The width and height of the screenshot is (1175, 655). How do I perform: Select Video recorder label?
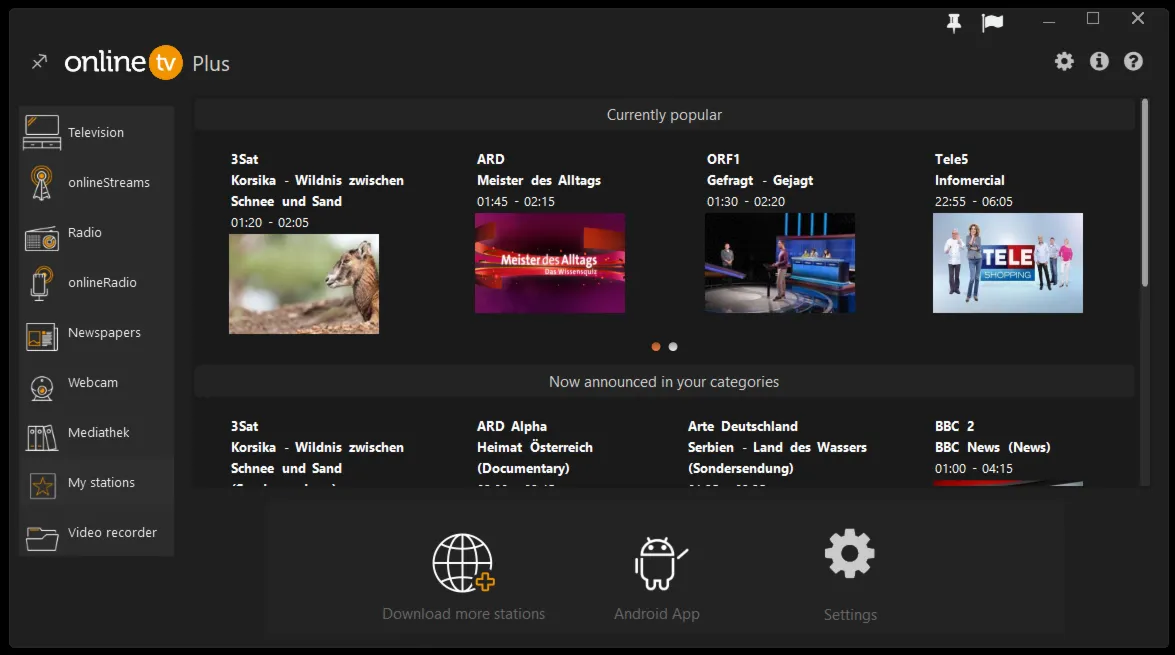point(112,533)
